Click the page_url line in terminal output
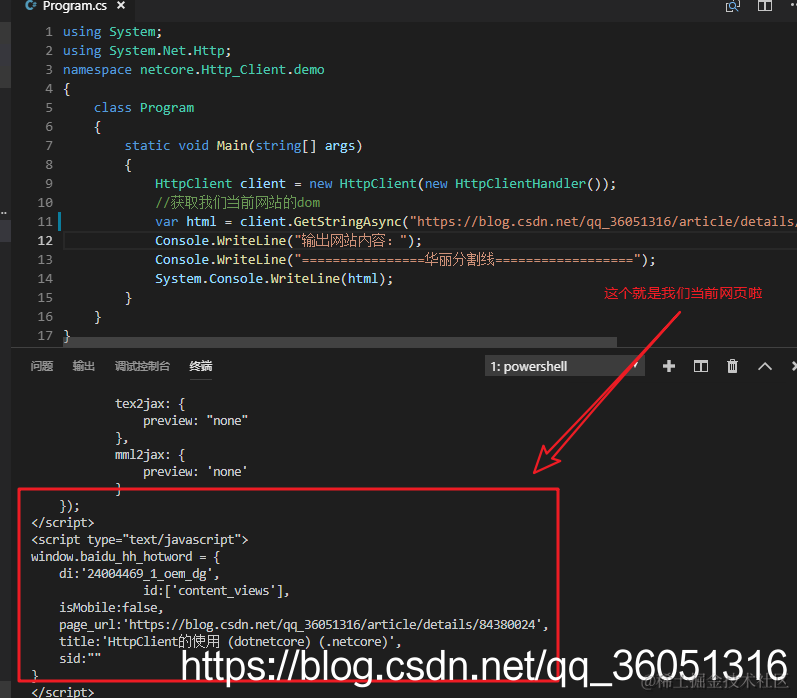This screenshot has height=698, width=797. coord(303,624)
